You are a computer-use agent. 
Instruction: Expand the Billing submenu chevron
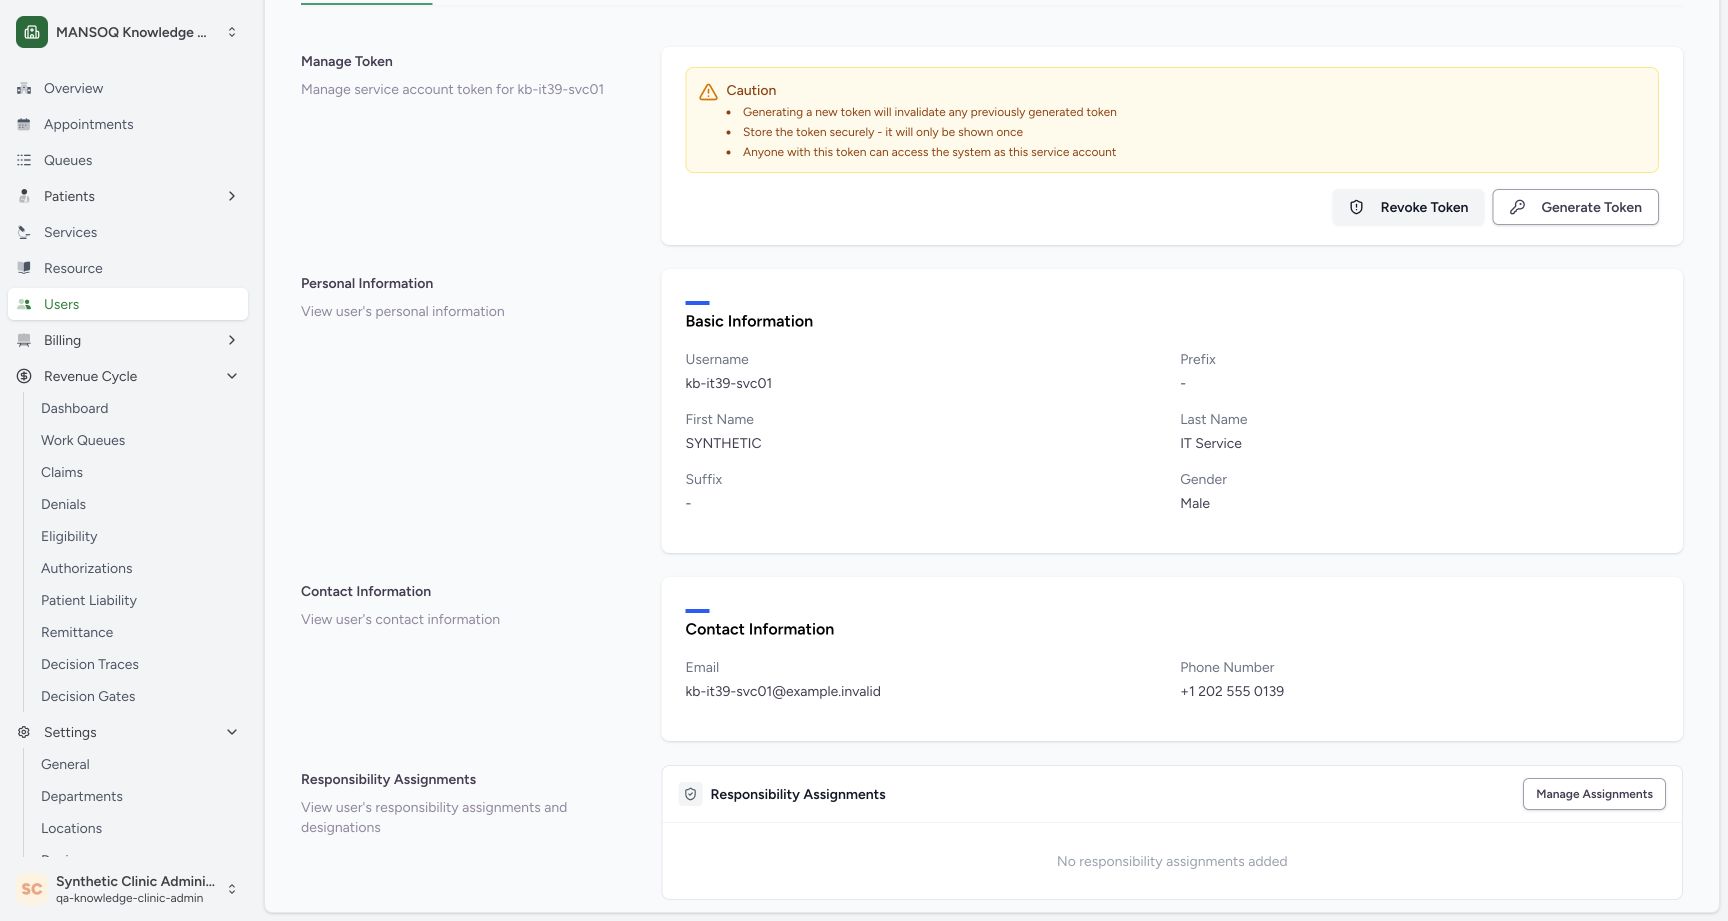click(232, 340)
